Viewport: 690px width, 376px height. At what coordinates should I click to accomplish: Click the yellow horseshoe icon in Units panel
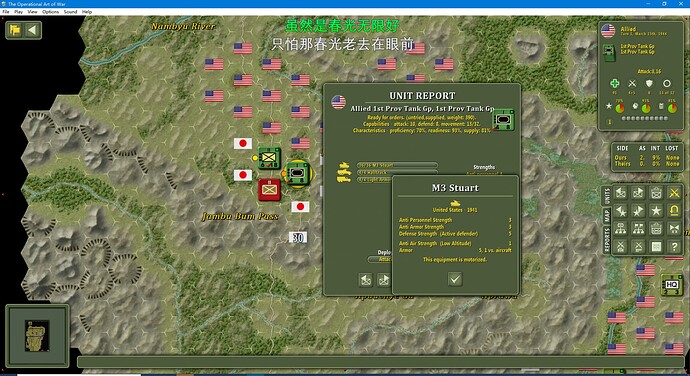click(674, 211)
